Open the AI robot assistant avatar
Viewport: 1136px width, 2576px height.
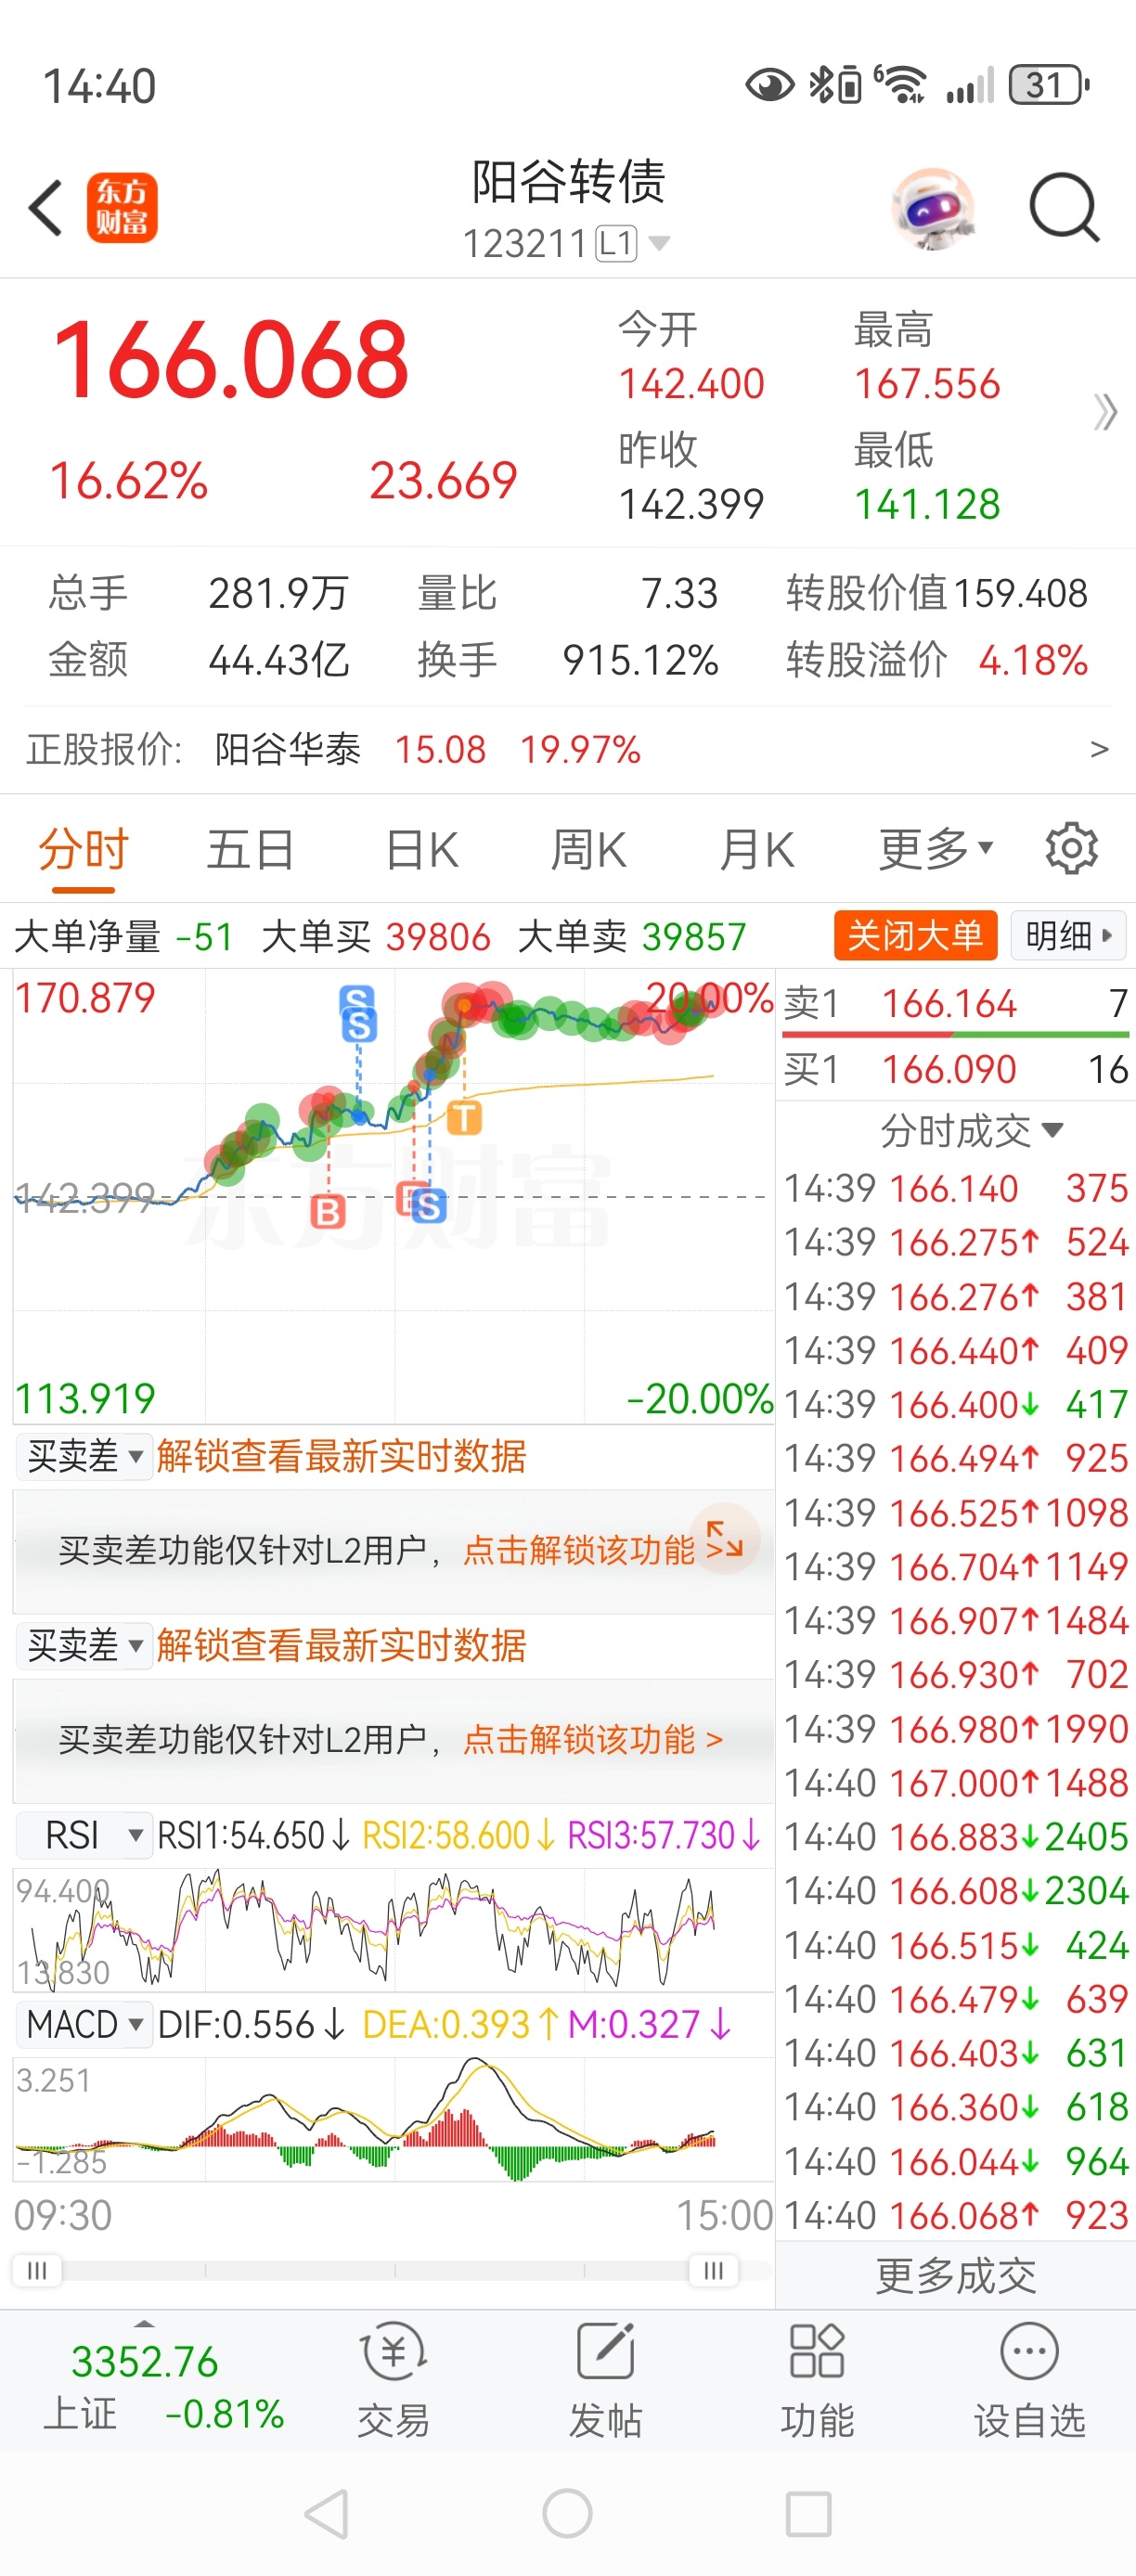(x=933, y=208)
